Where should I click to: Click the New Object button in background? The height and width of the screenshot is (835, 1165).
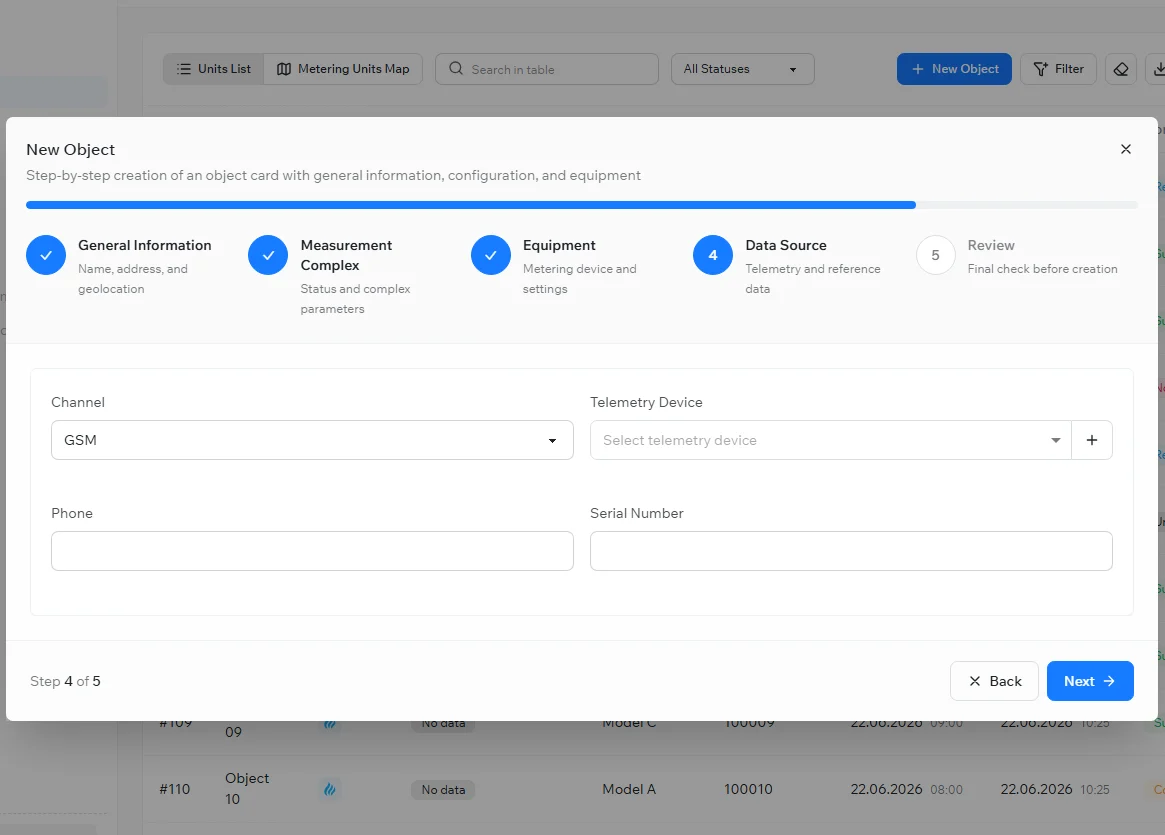pos(954,69)
